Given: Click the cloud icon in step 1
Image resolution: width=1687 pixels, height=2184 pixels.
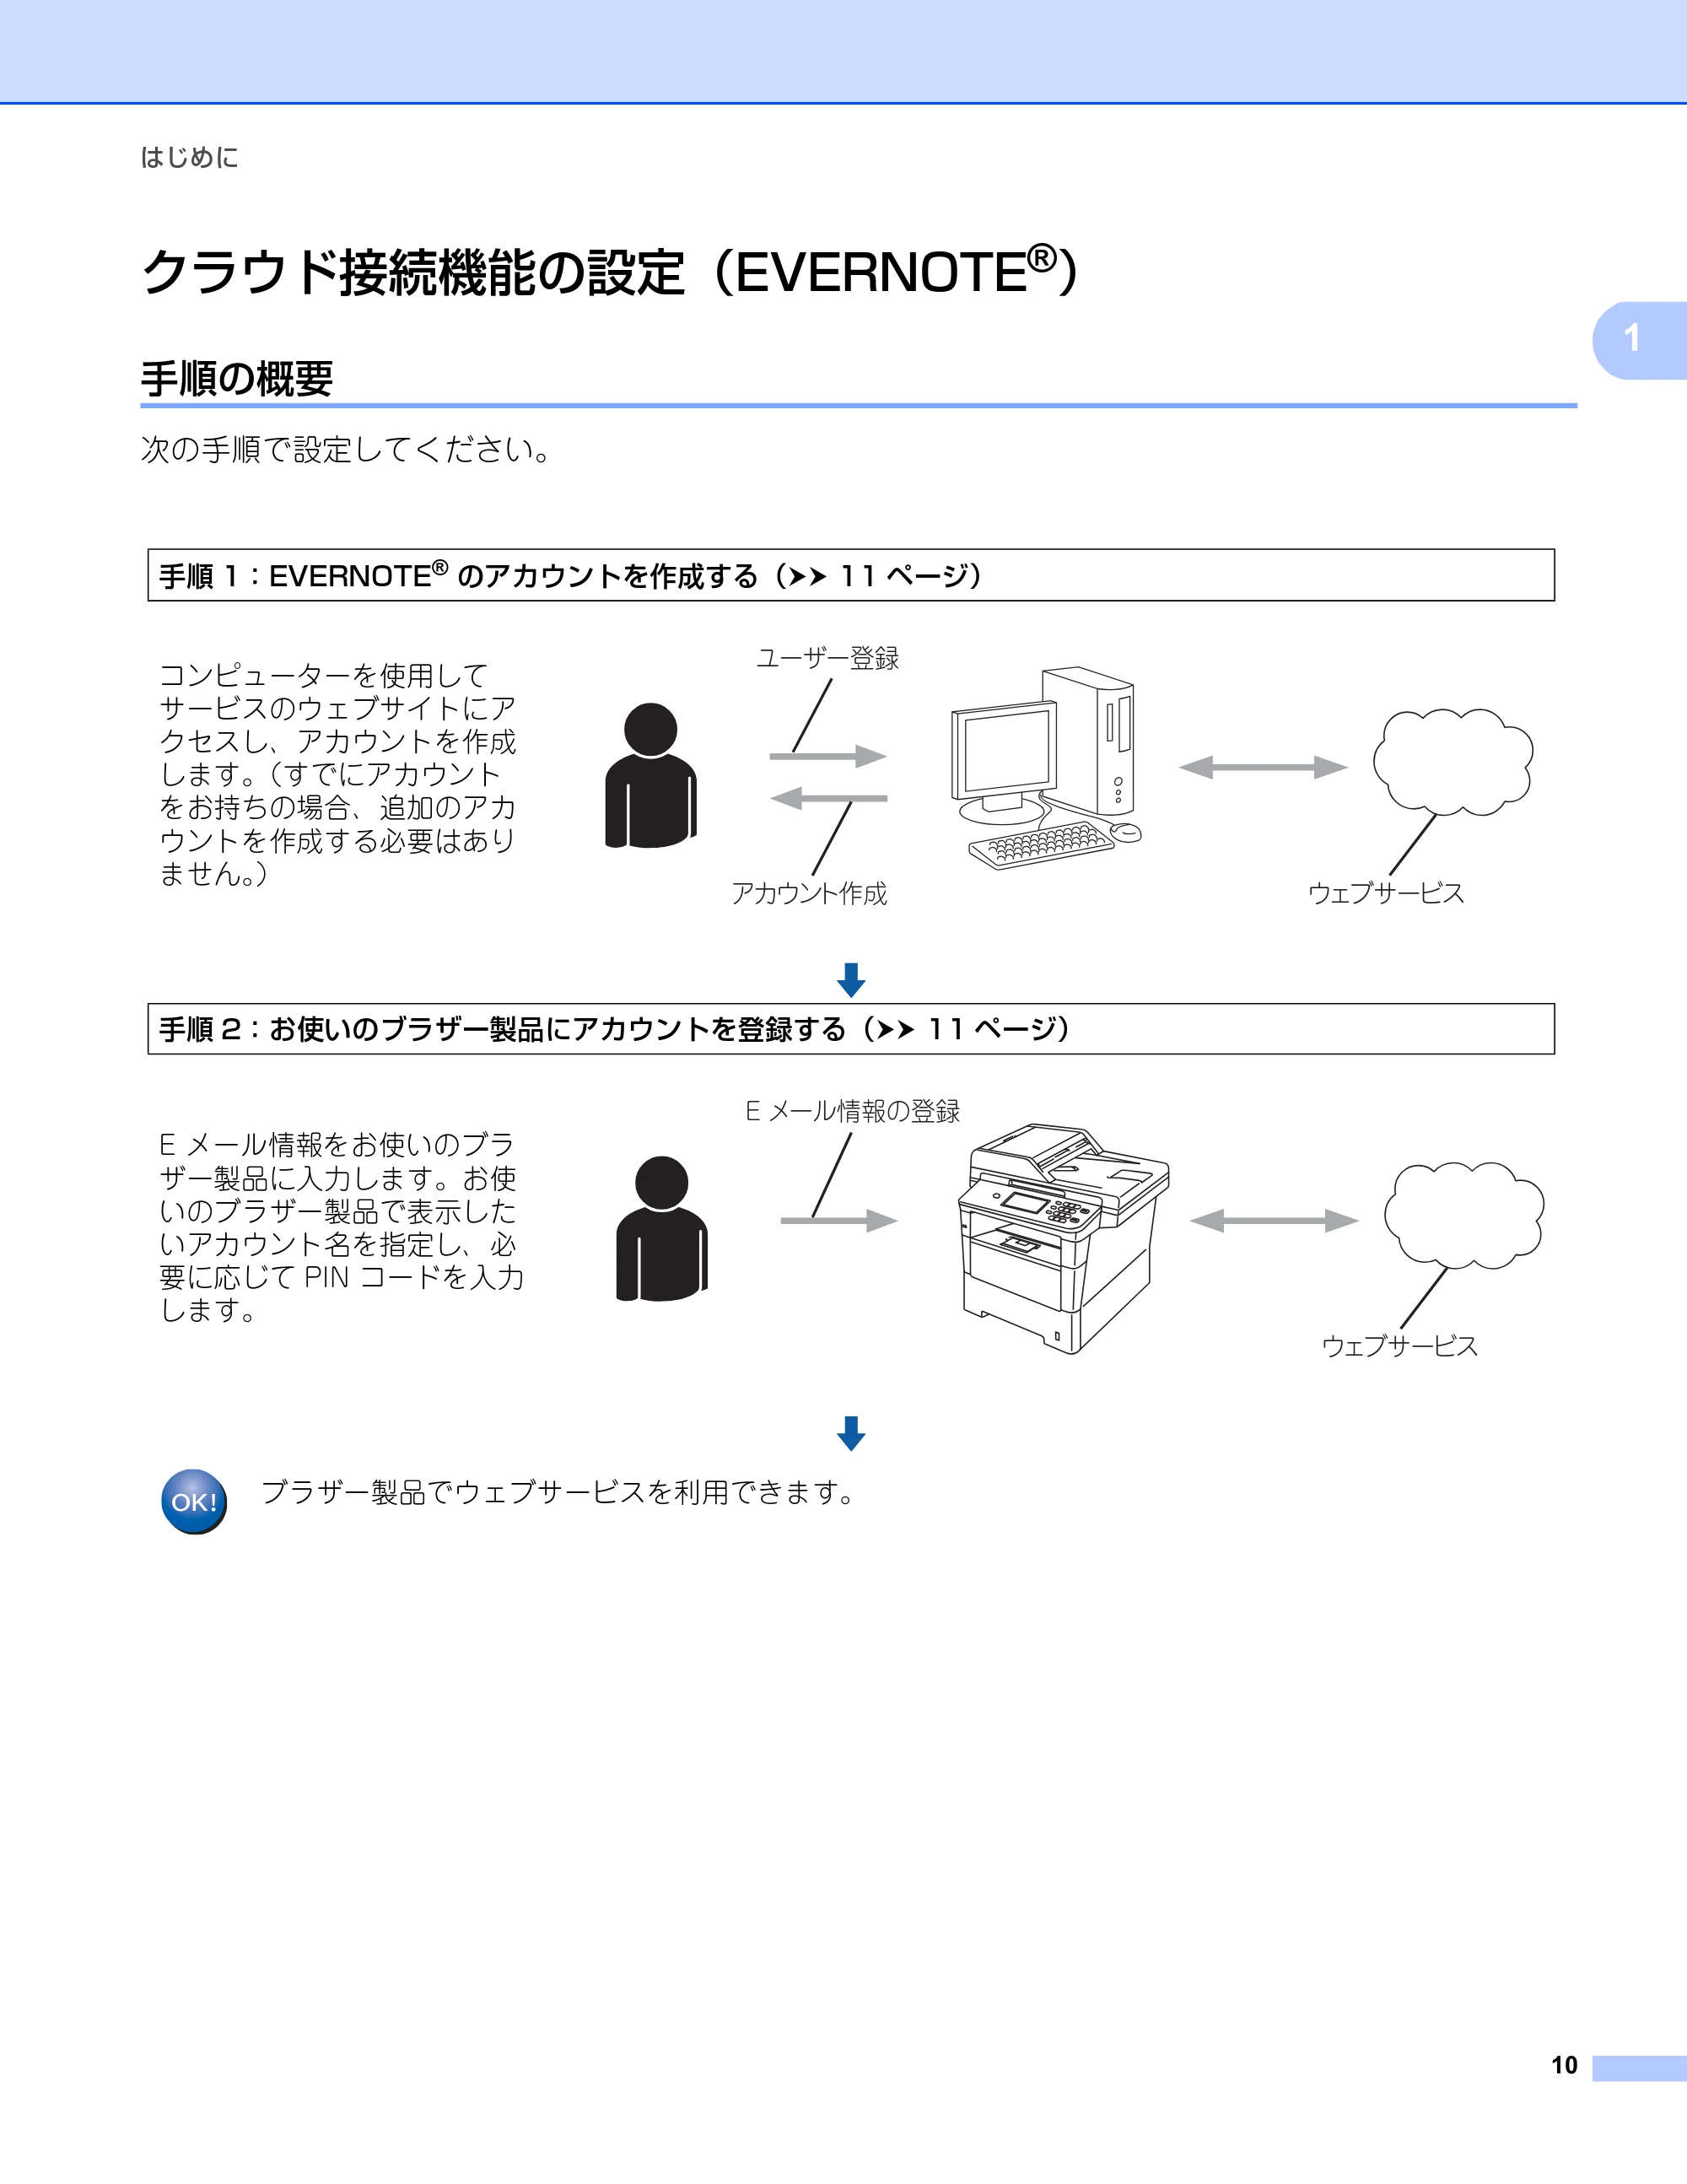Looking at the screenshot, I should pyautogui.click(x=1453, y=762).
